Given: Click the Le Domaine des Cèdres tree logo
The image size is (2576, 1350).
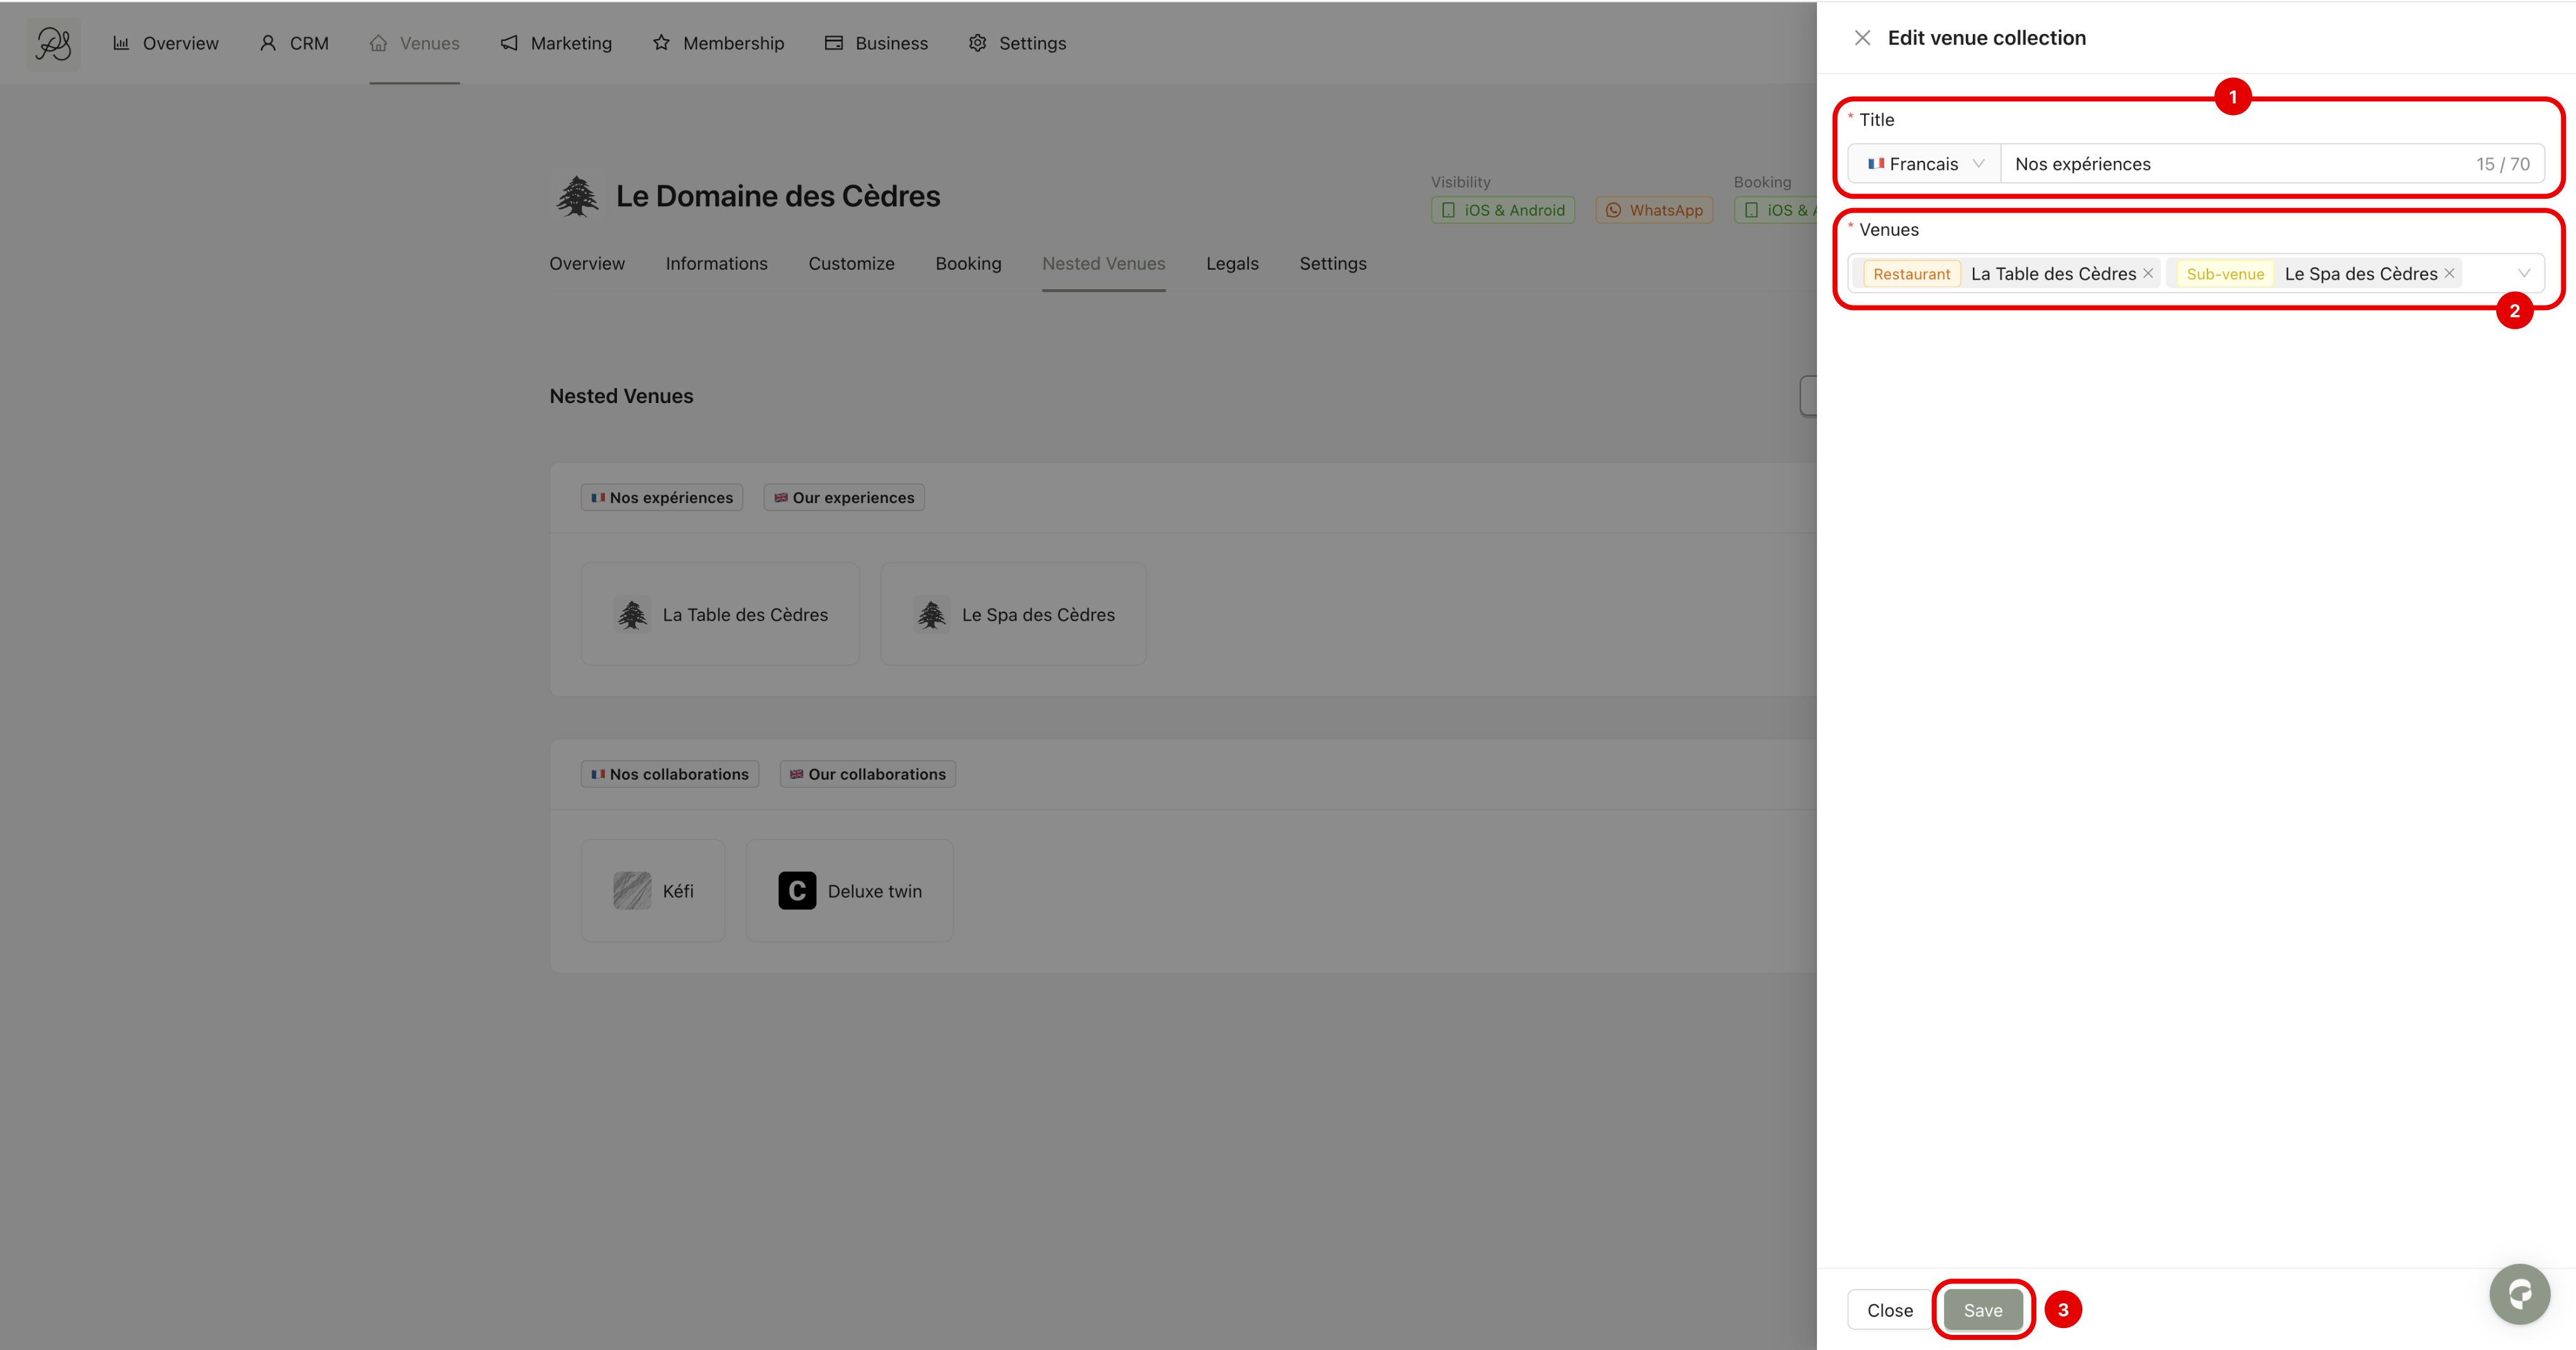Looking at the screenshot, I should pyautogui.click(x=577, y=196).
